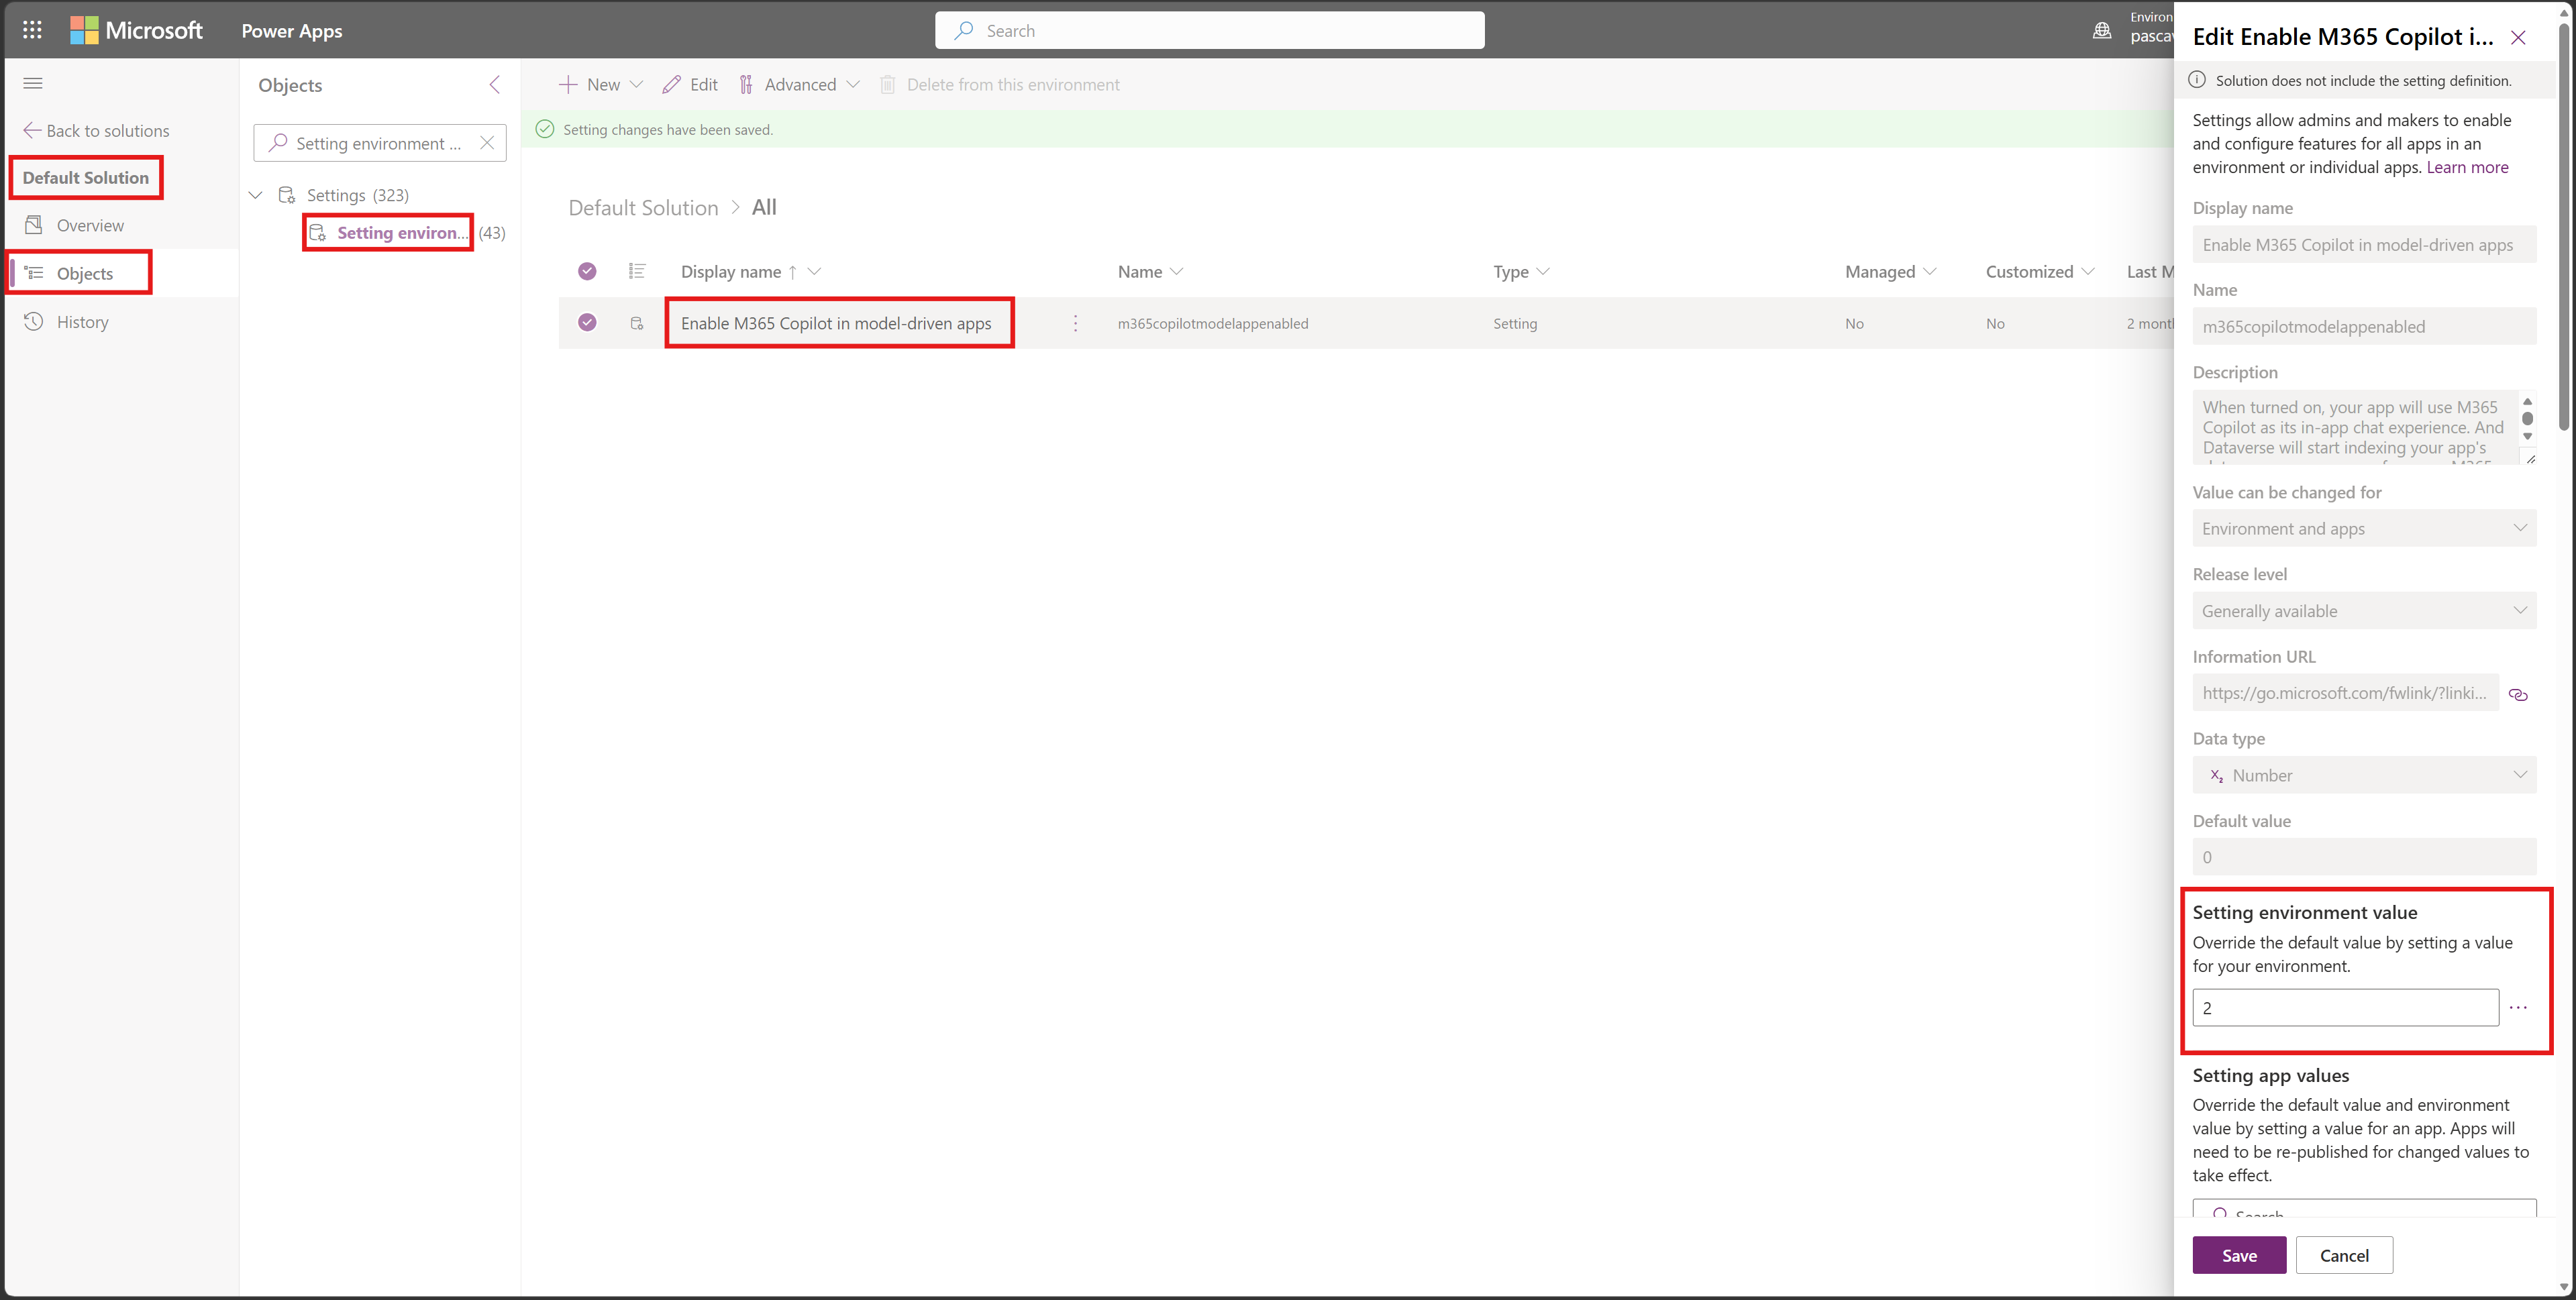Viewport: 2576px width, 1300px height.
Task: Open the Customized column menu
Action: point(2088,271)
